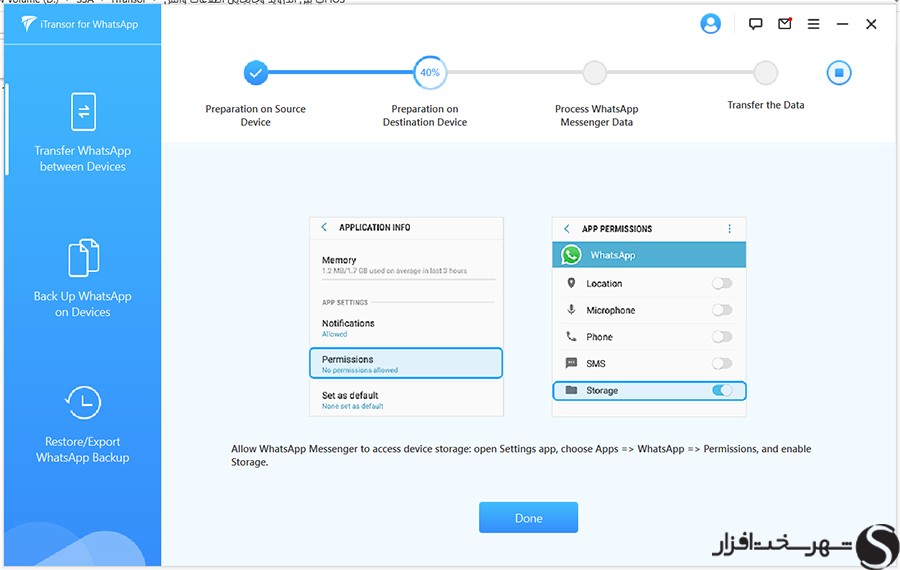Click the Process WhatsApp Messenger Data step circle
This screenshot has width=900, height=570.
point(595,73)
